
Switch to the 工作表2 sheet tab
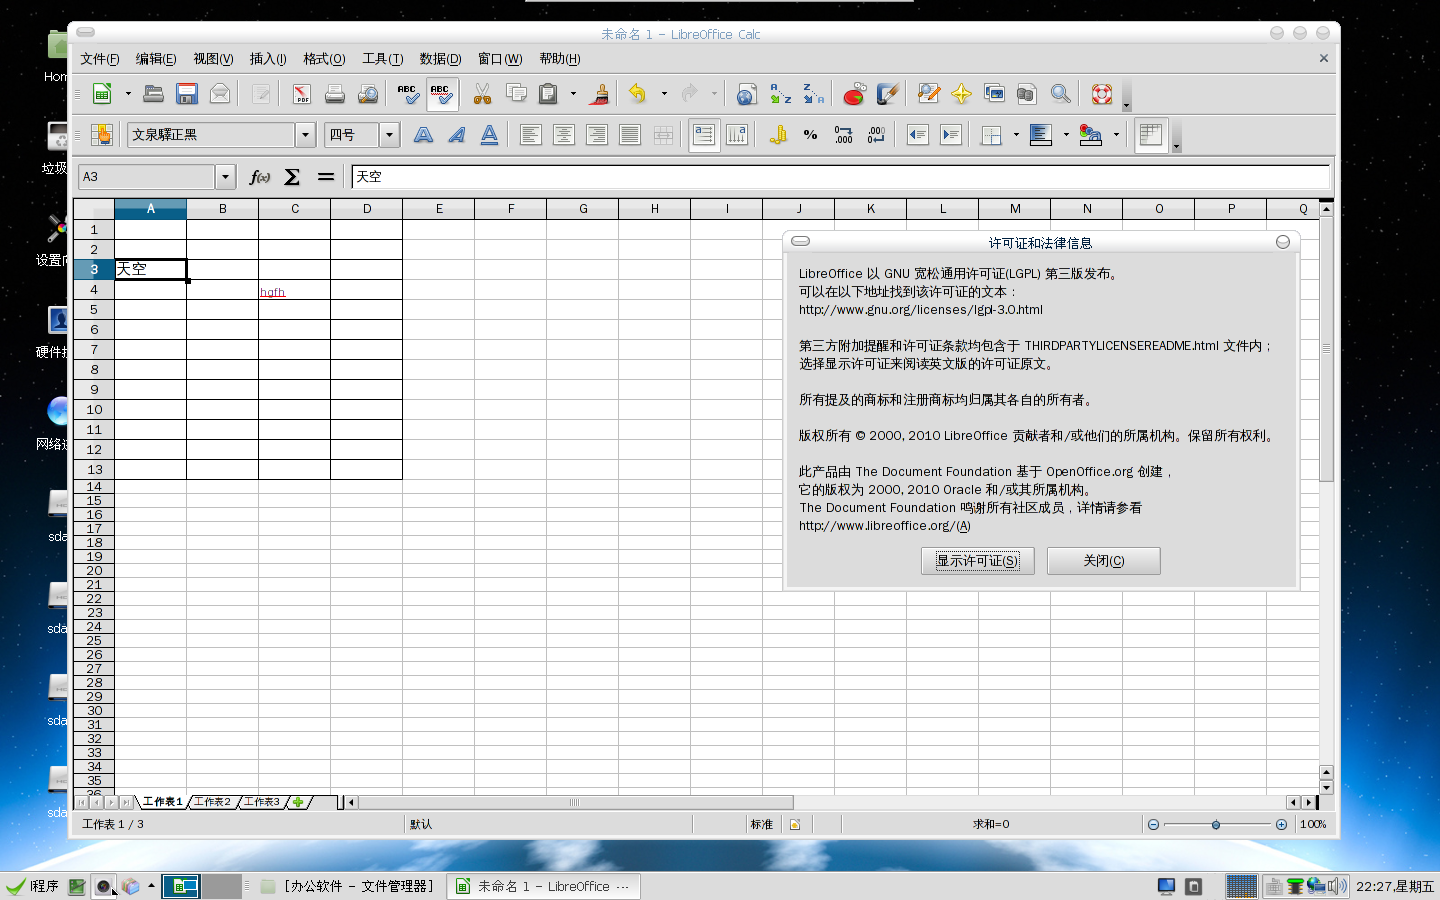click(x=212, y=802)
